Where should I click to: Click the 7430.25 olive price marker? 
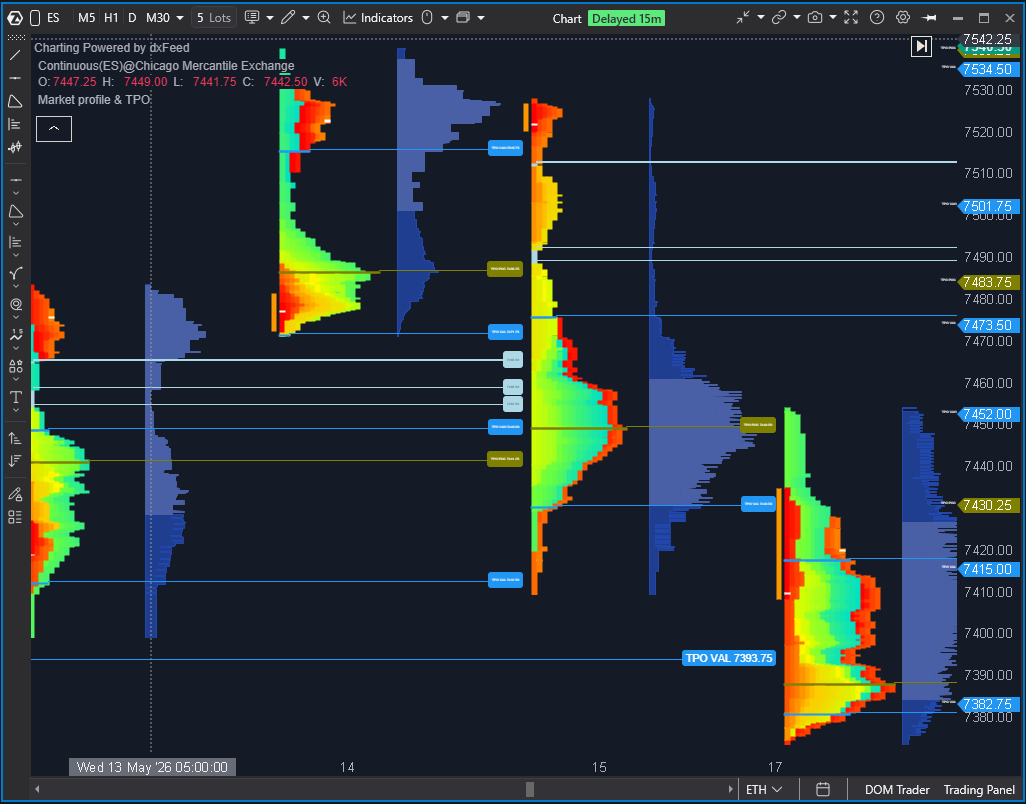coord(989,505)
